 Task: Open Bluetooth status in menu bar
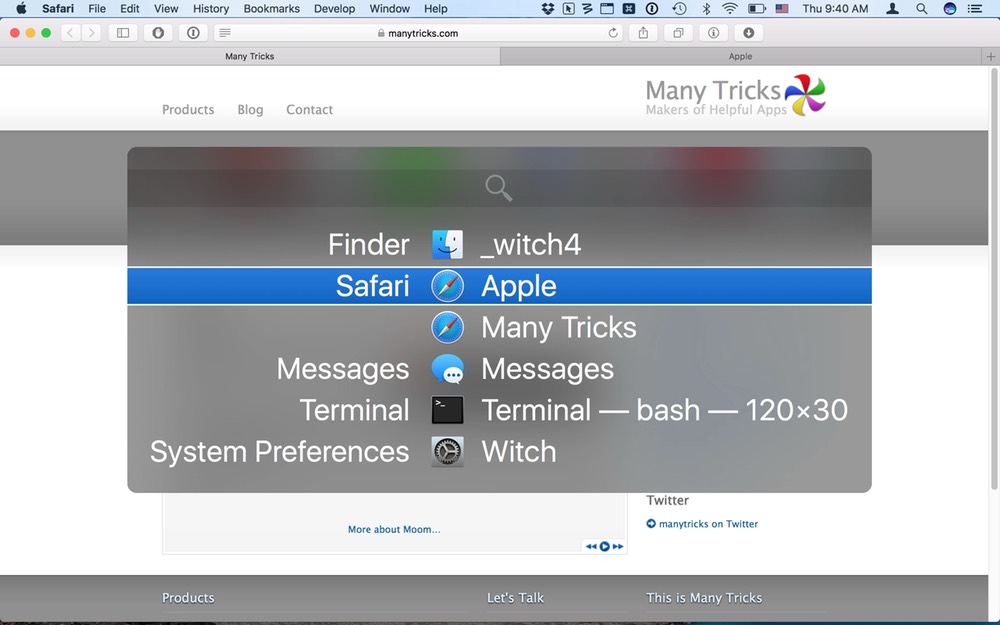pyautogui.click(x=706, y=9)
